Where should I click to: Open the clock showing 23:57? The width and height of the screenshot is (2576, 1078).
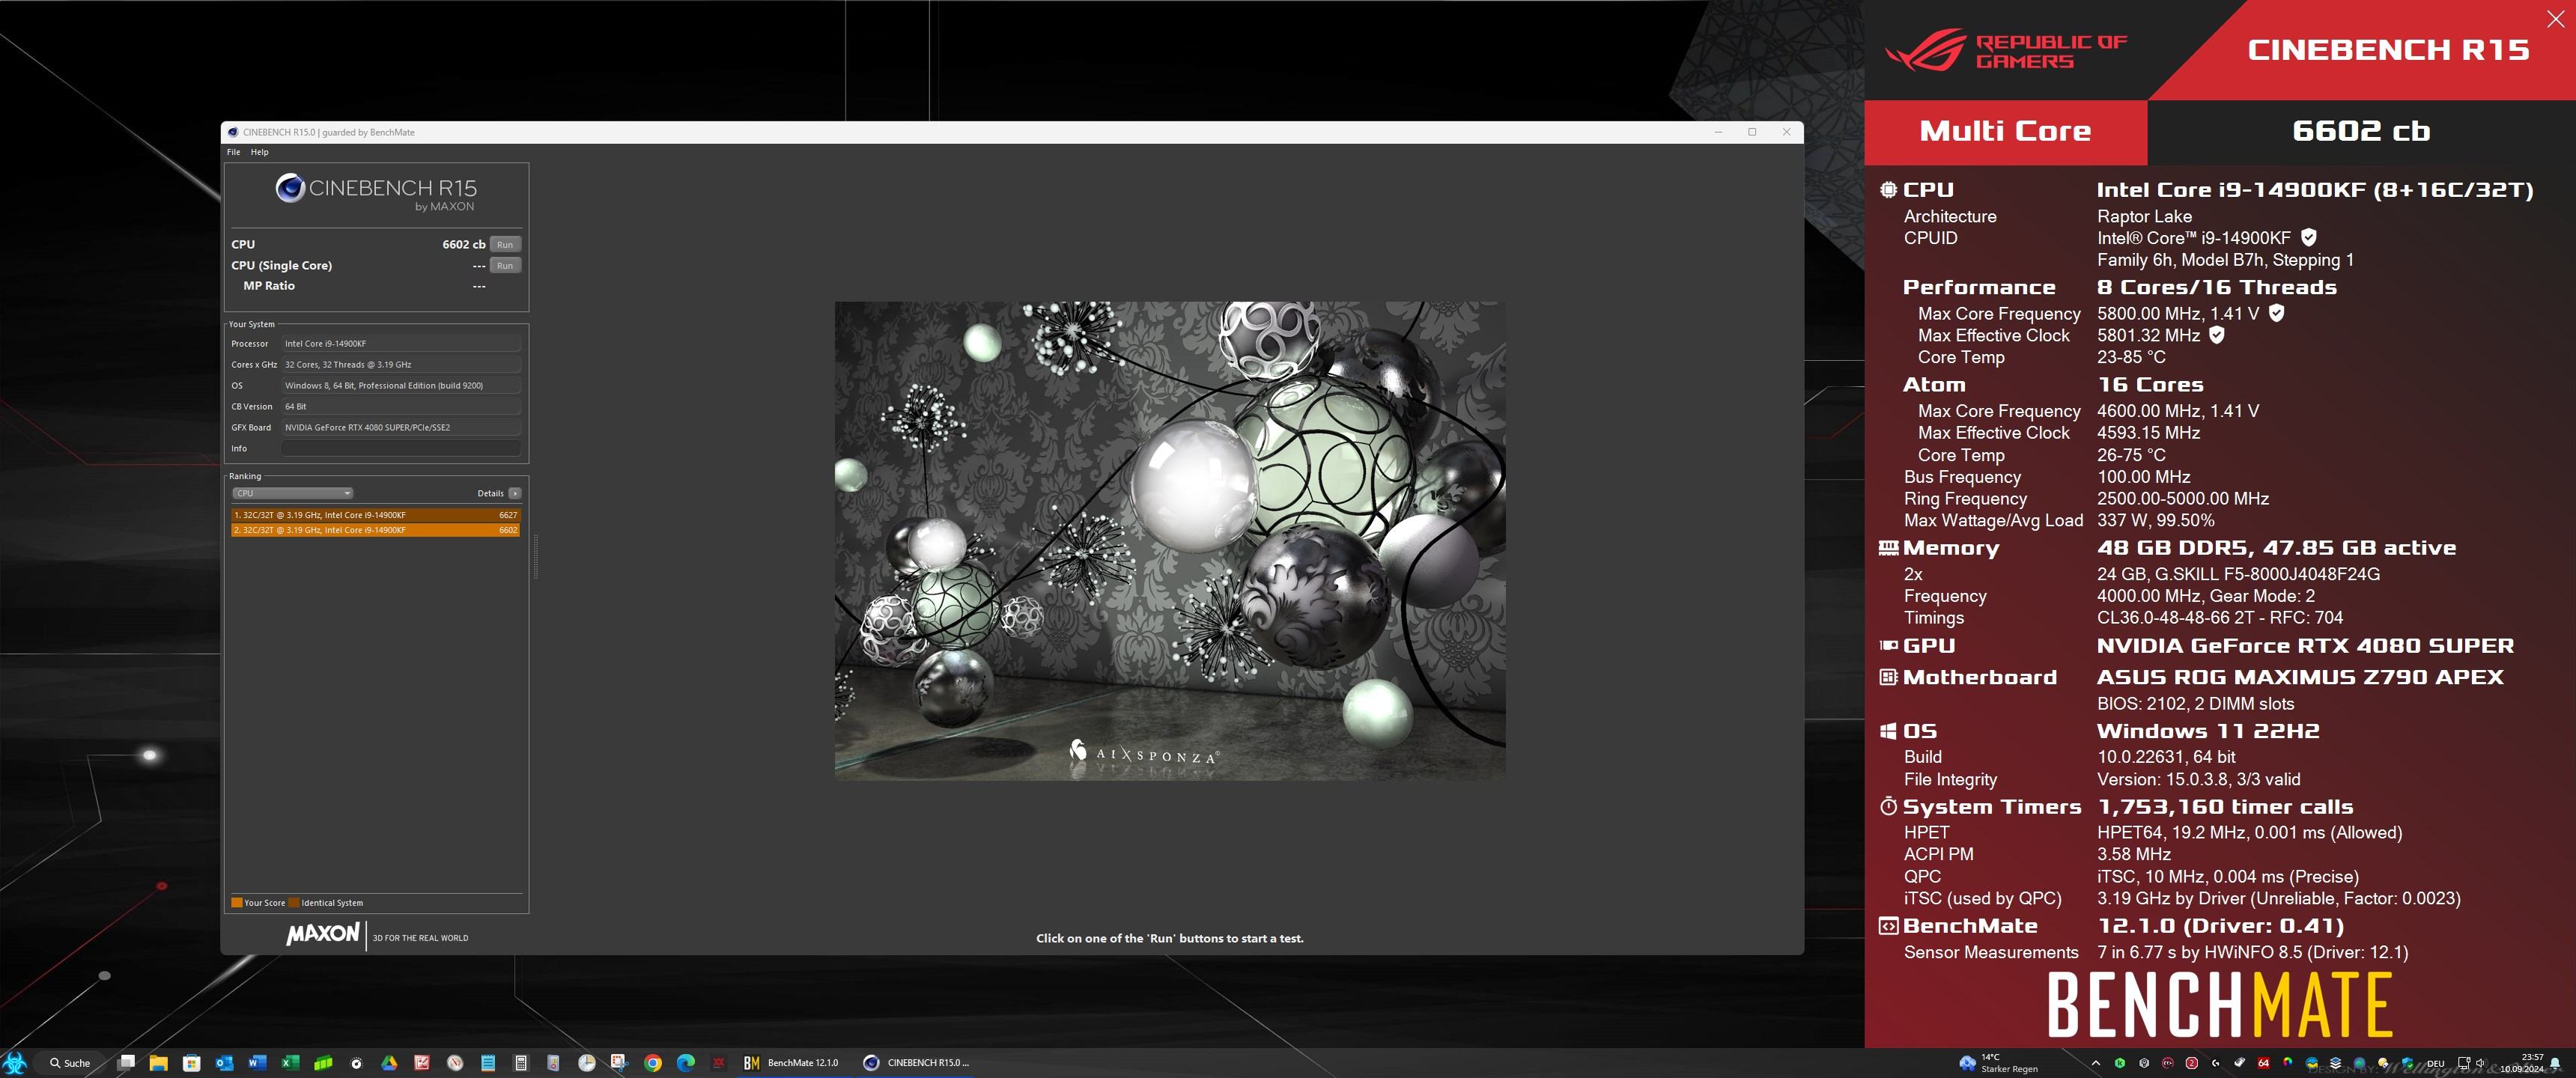point(2522,1063)
